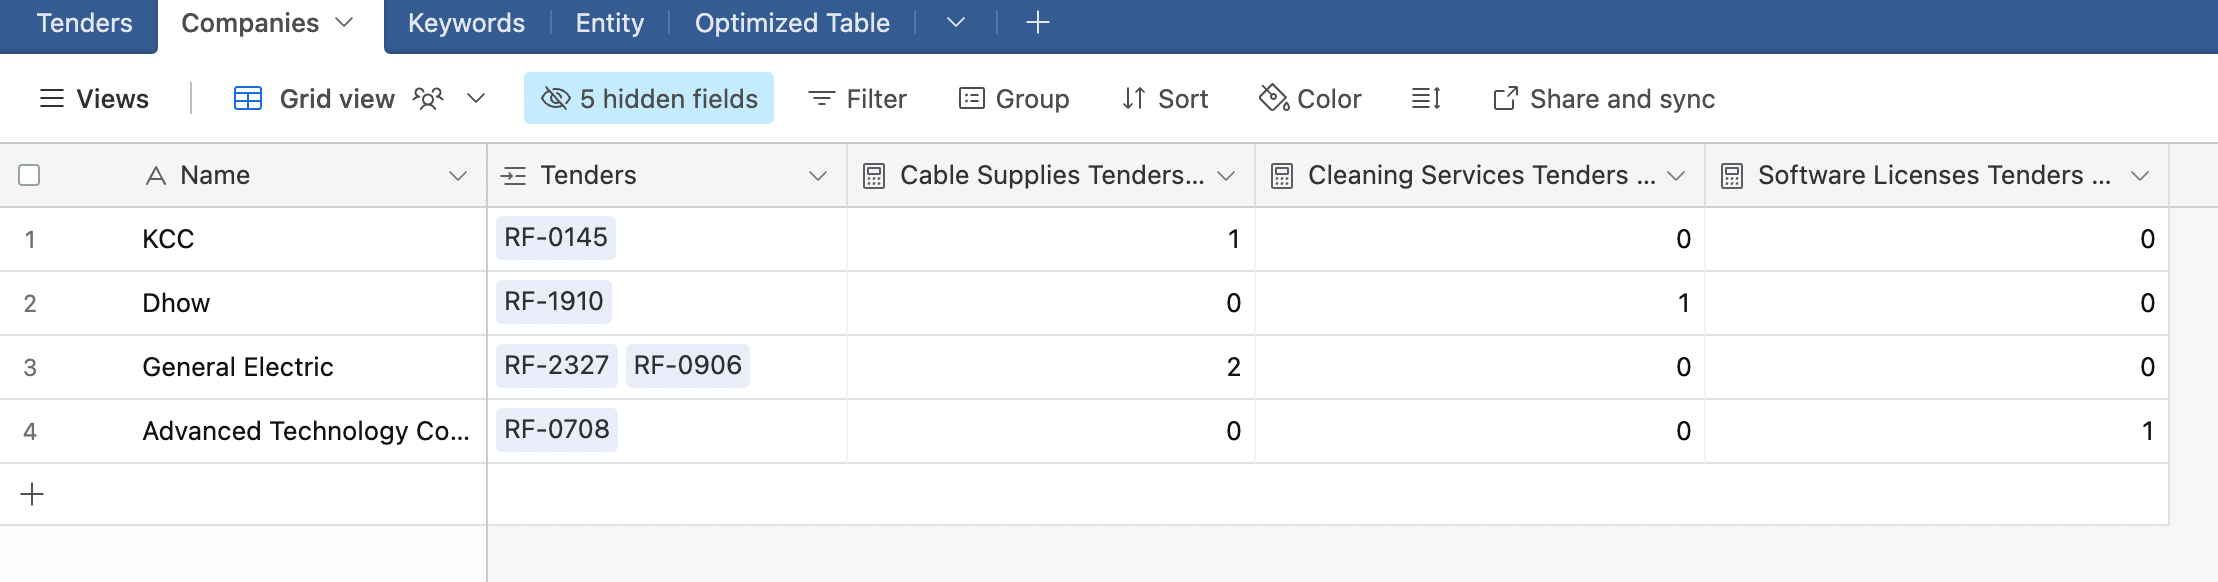Open the Views sidebar hamburger icon
The height and width of the screenshot is (582, 2218).
click(x=52, y=98)
